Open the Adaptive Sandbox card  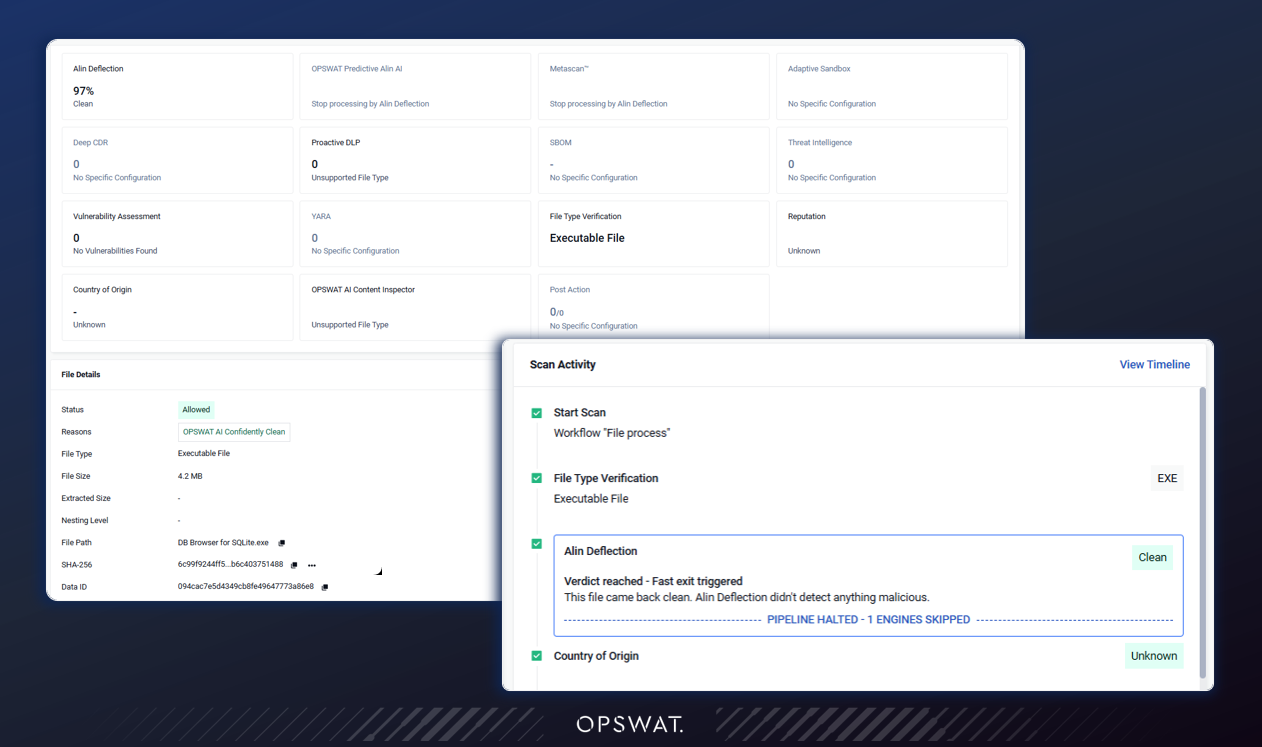click(x=891, y=86)
